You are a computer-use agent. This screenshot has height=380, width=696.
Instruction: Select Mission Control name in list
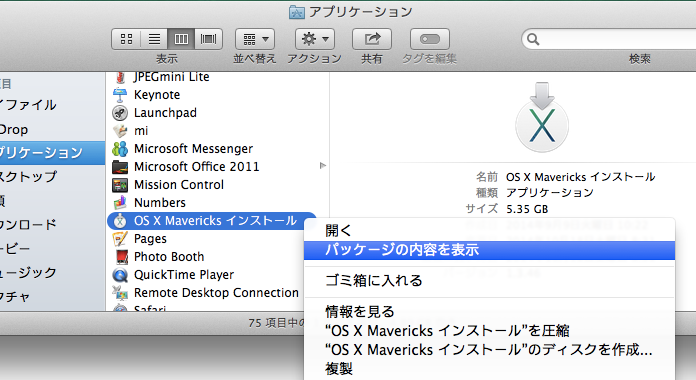coord(179,185)
